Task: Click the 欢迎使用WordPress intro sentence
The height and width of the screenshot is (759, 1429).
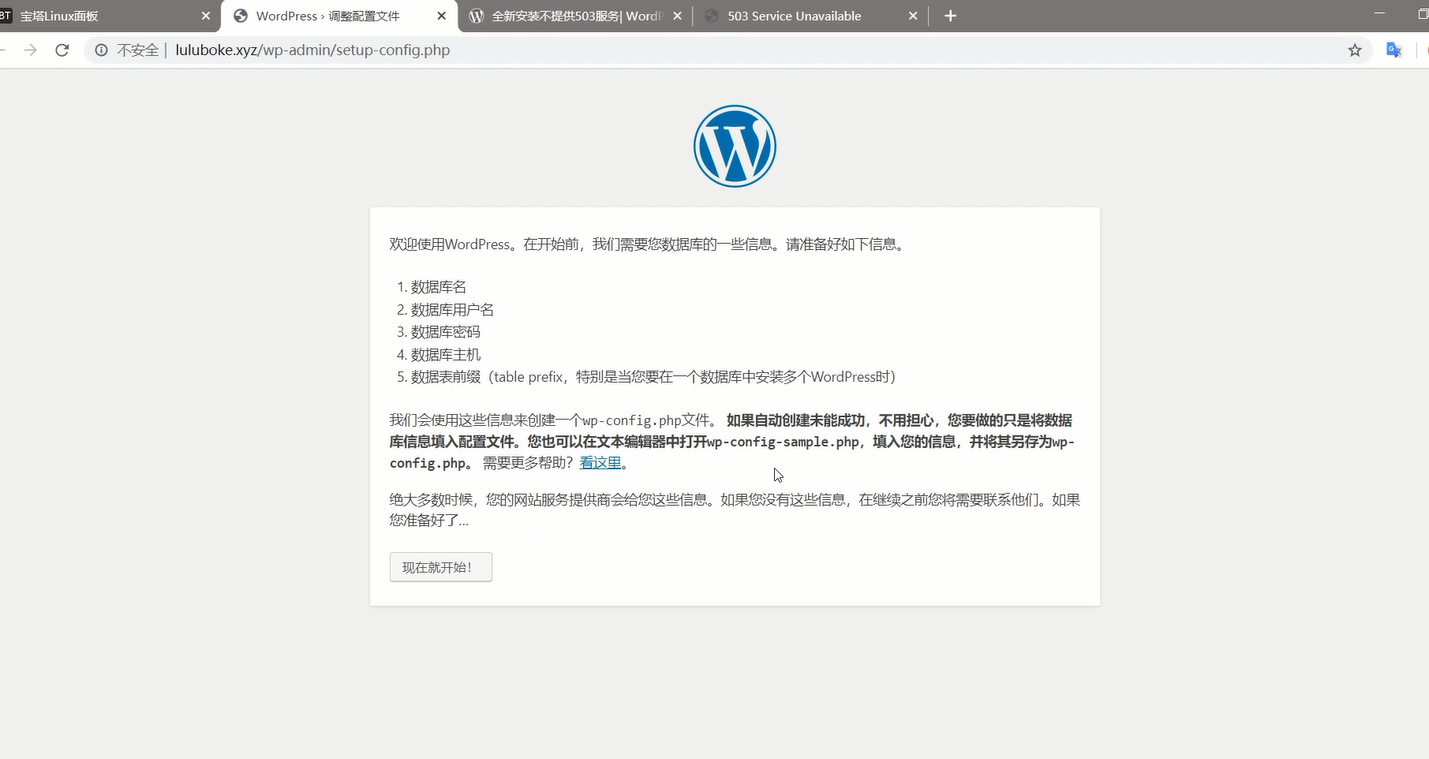Action: [648, 244]
